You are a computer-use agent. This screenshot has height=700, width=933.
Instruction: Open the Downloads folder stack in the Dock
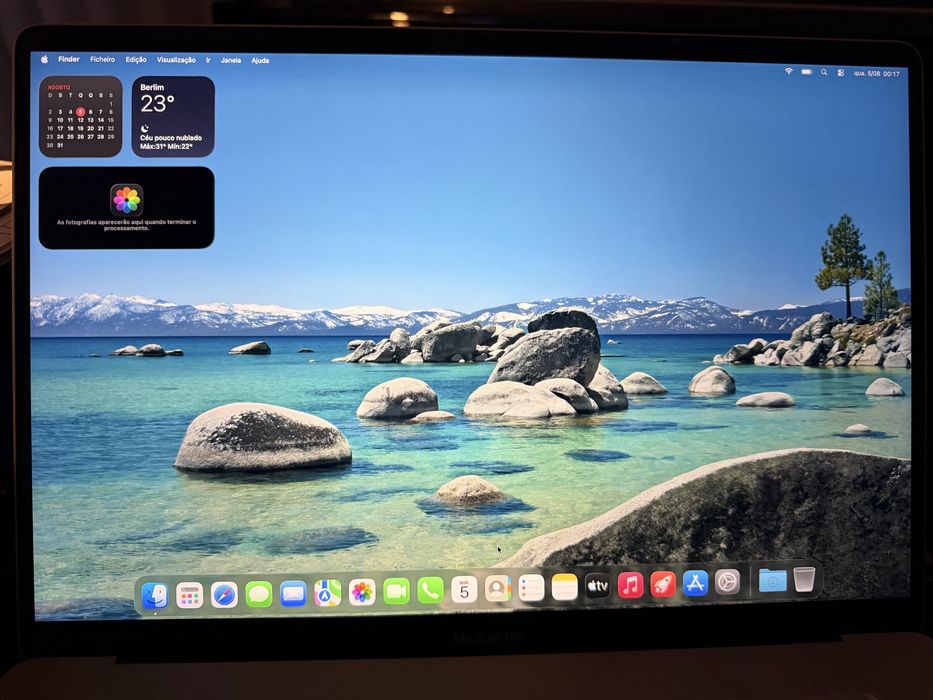[x=772, y=580]
